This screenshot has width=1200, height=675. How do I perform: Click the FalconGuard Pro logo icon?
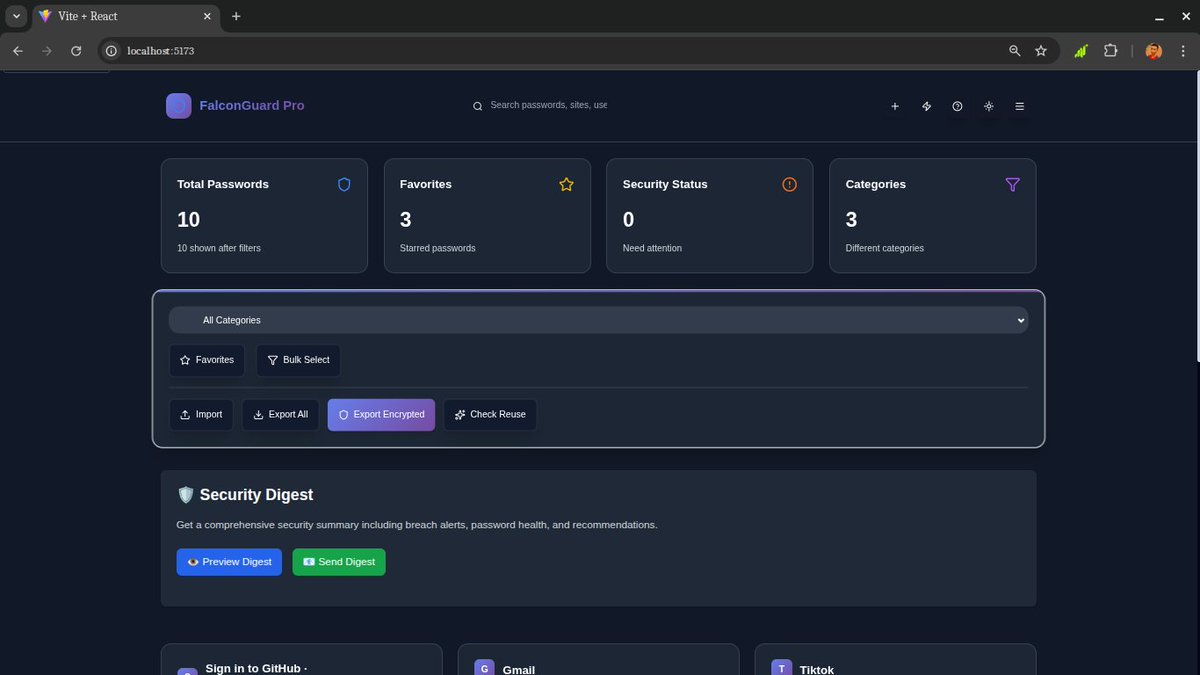(x=179, y=106)
